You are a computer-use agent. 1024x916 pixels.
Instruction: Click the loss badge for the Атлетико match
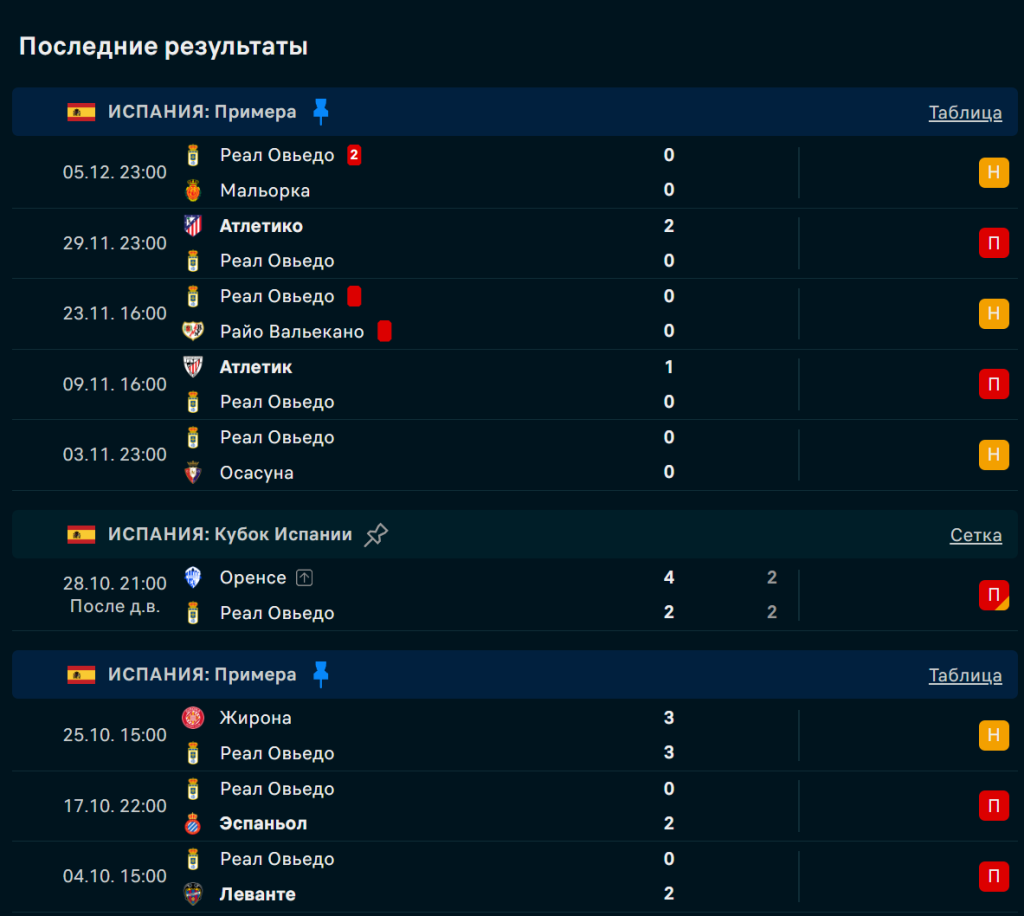(993, 243)
